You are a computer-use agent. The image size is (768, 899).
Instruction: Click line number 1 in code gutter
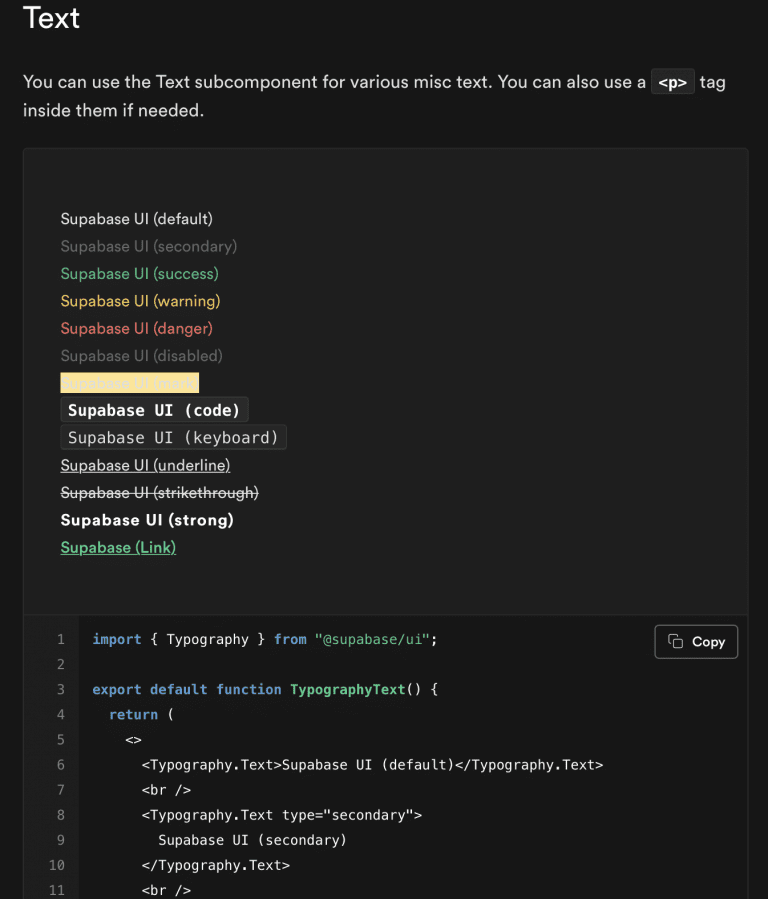tap(60, 640)
